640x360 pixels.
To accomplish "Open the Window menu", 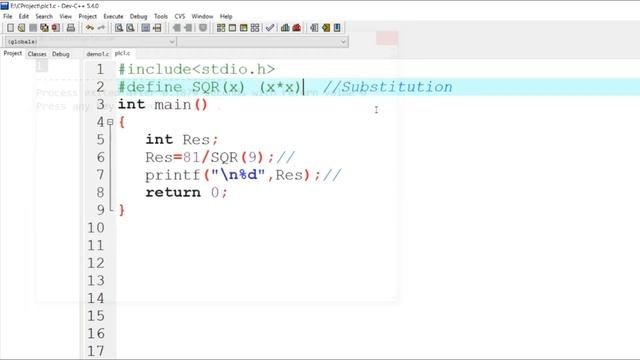I will pyautogui.click(x=202, y=16).
